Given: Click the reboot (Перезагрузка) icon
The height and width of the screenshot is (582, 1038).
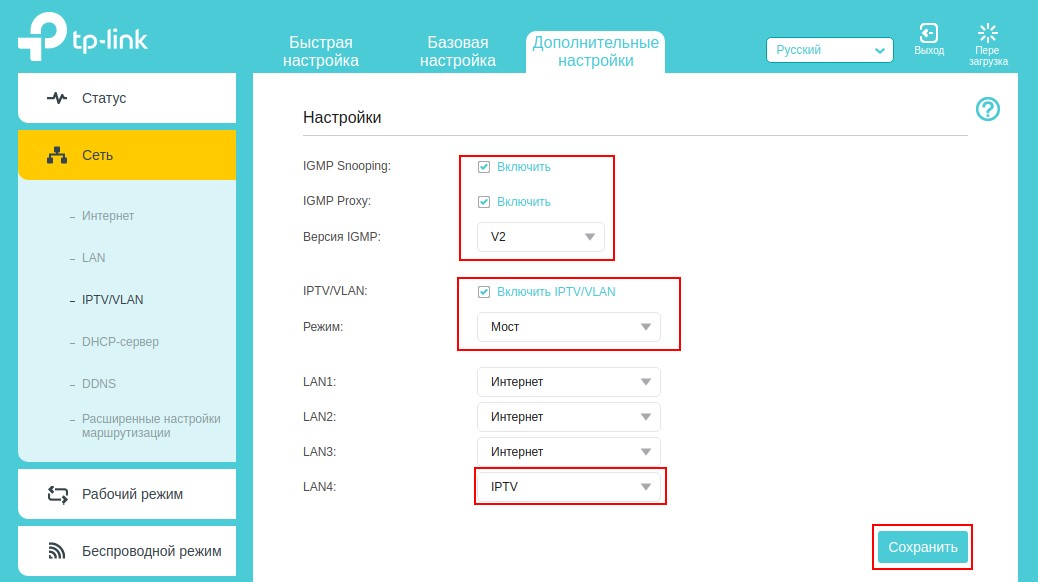Looking at the screenshot, I should click(x=988, y=33).
